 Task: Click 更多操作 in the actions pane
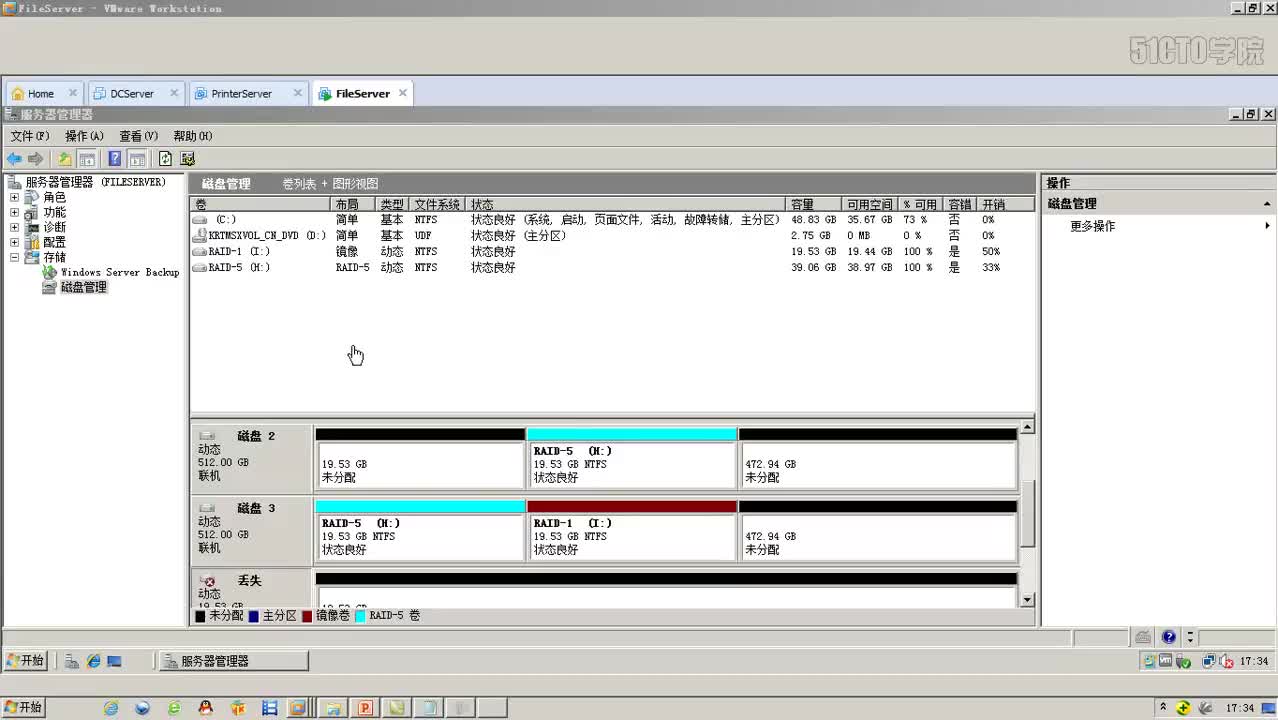point(1092,226)
